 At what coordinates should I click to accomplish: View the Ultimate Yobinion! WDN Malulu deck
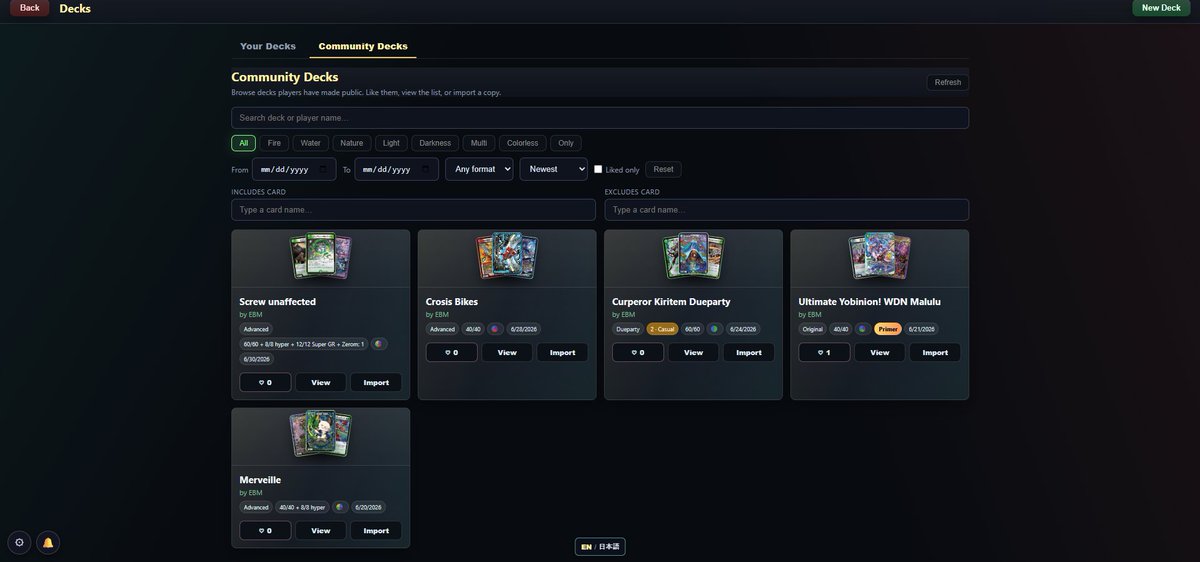(880, 352)
